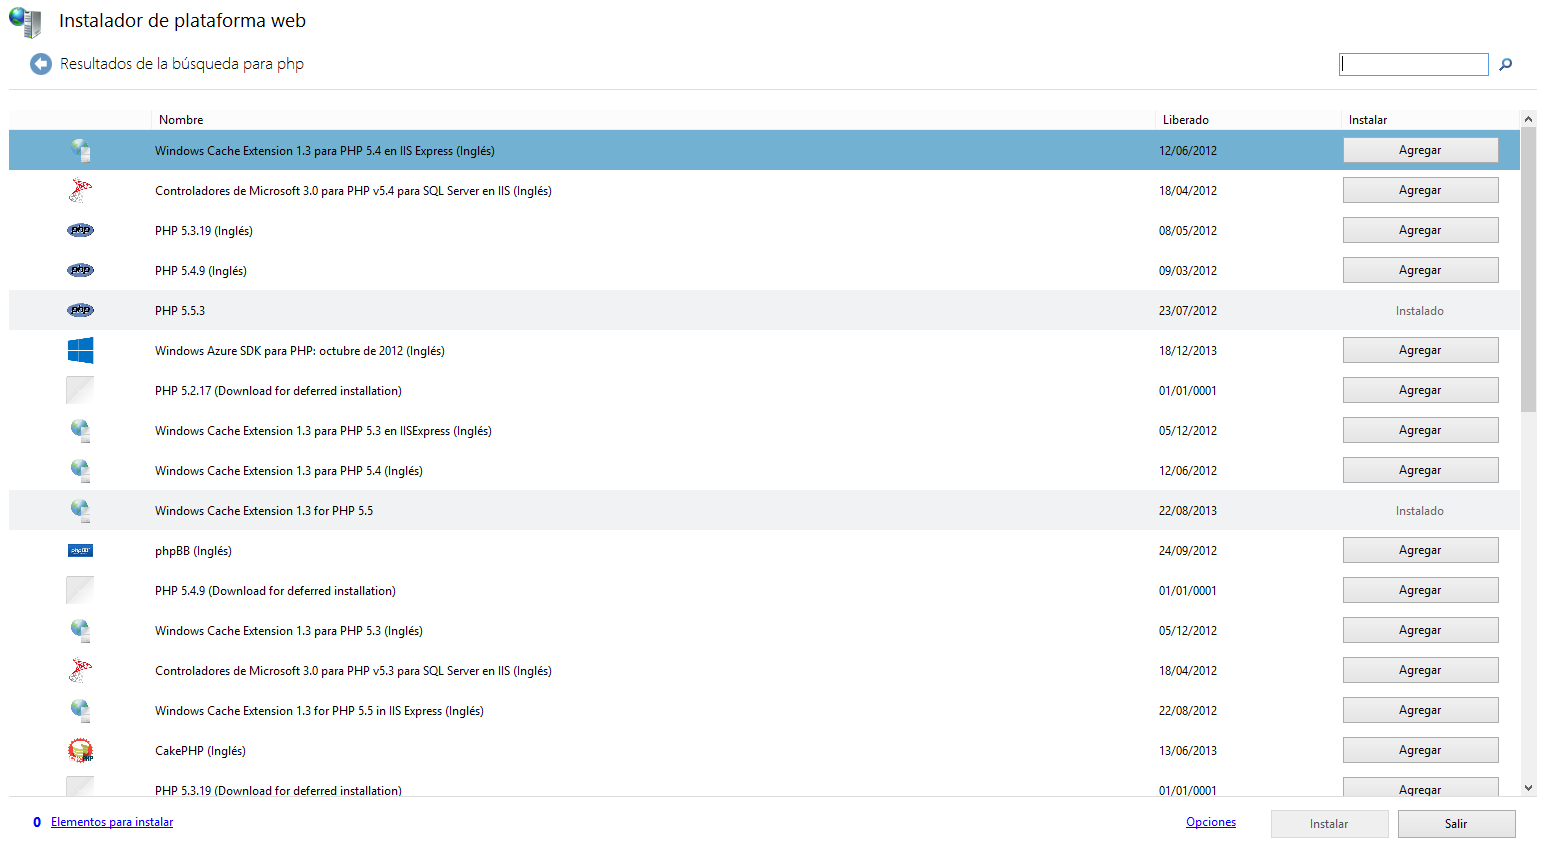Add Cache Extension PHP 5.5 in IIS Express
The image size is (1543, 851).
(x=1420, y=710)
